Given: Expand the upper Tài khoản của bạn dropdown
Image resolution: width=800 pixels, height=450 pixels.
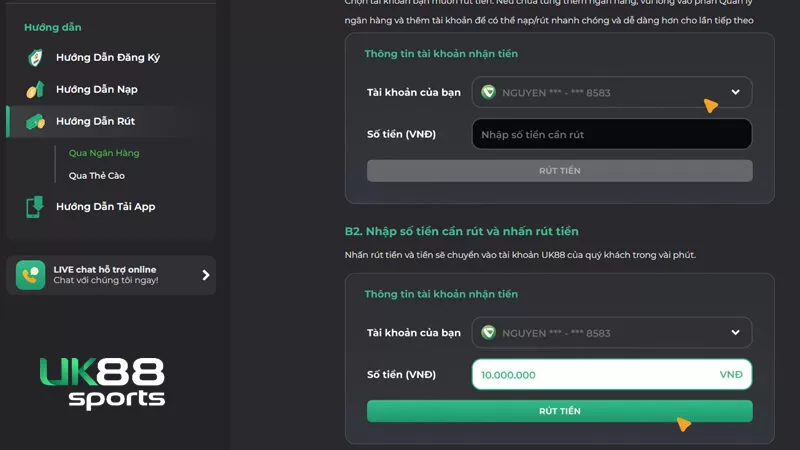Looking at the screenshot, I should click(x=736, y=92).
